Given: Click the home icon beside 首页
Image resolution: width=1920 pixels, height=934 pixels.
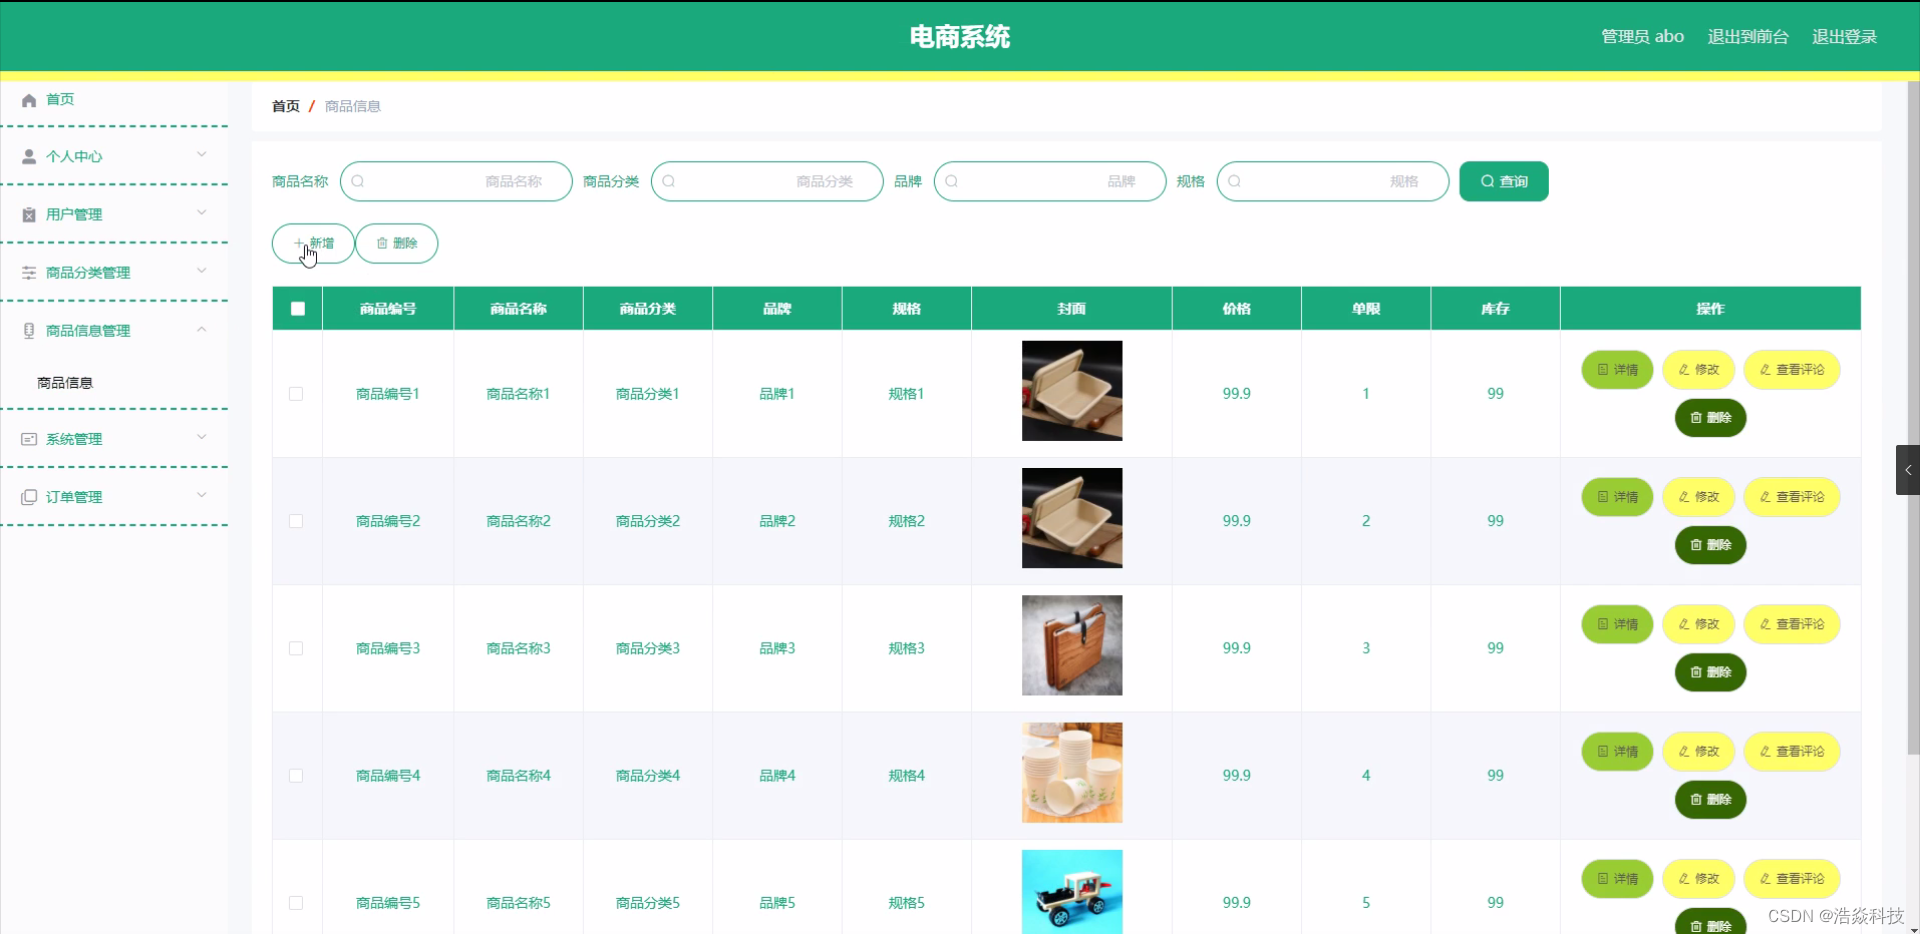Looking at the screenshot, I should [27, 99].
